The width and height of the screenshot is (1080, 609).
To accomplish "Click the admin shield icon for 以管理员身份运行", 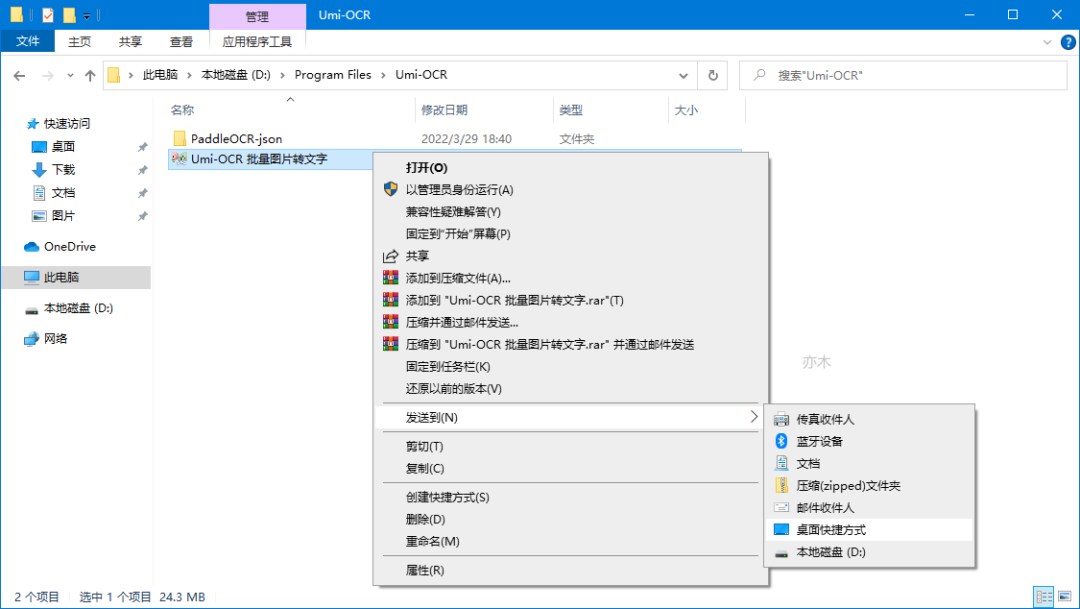I will 391,190.
